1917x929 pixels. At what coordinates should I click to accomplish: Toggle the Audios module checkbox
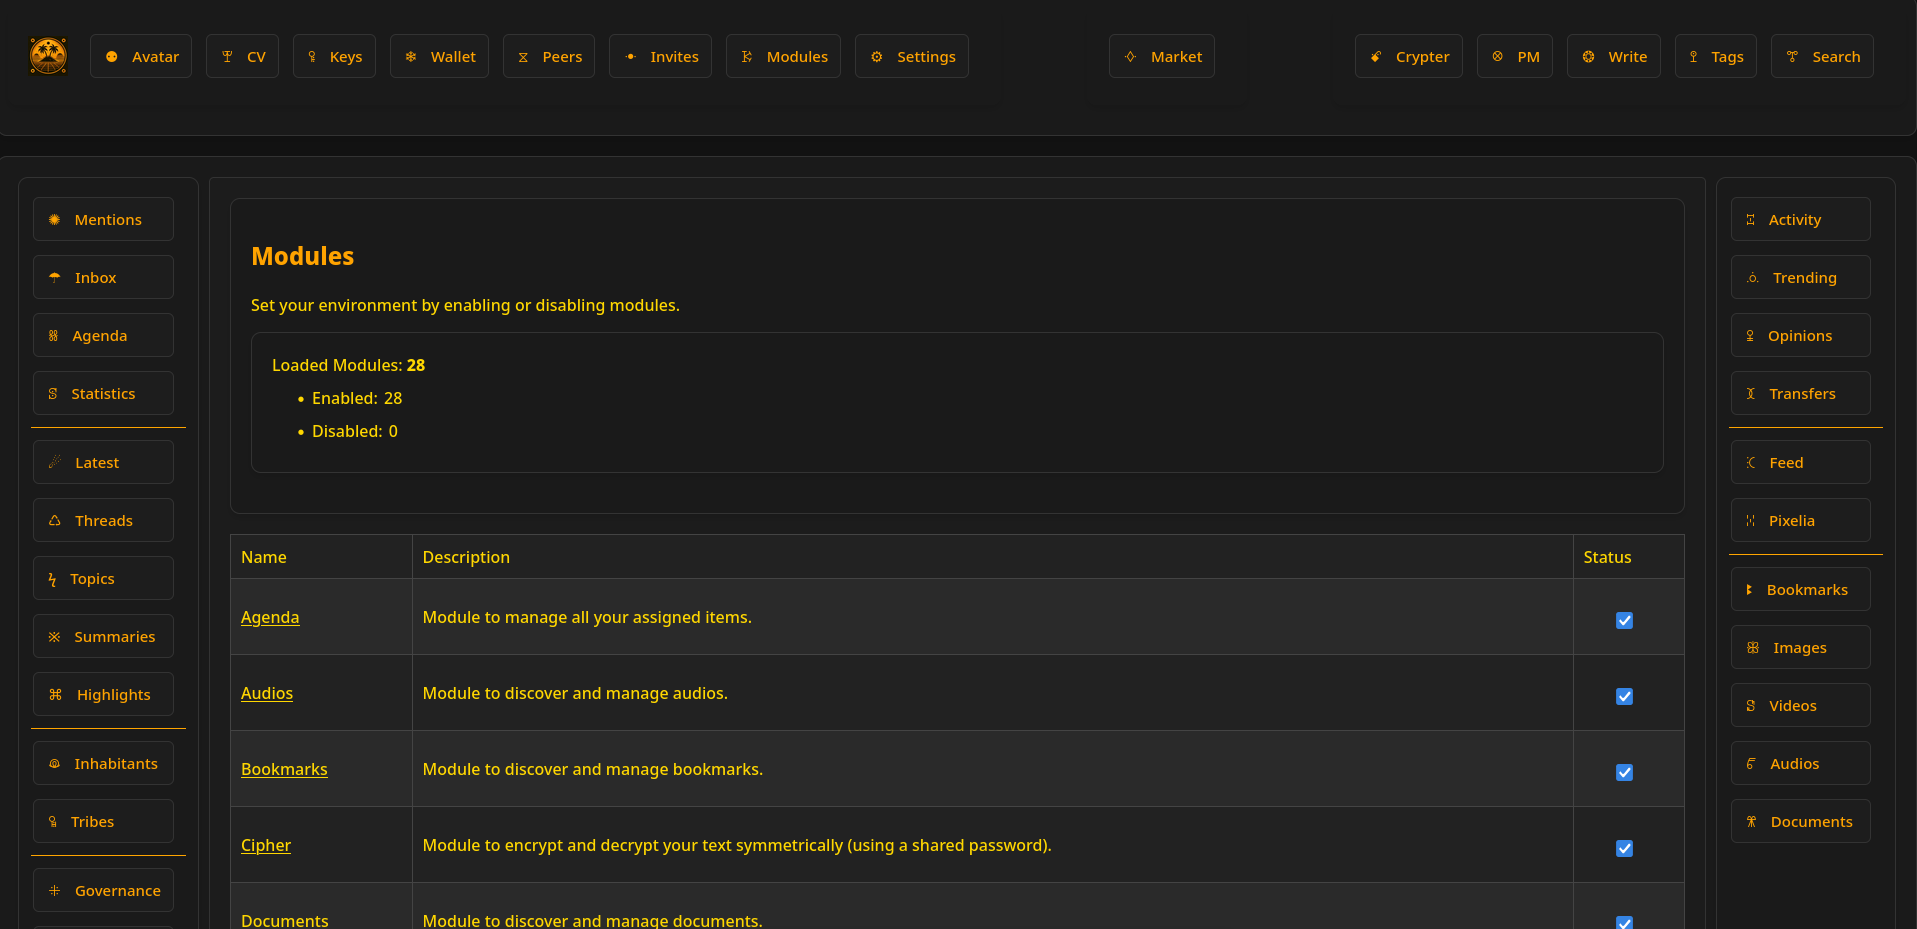1625,696
